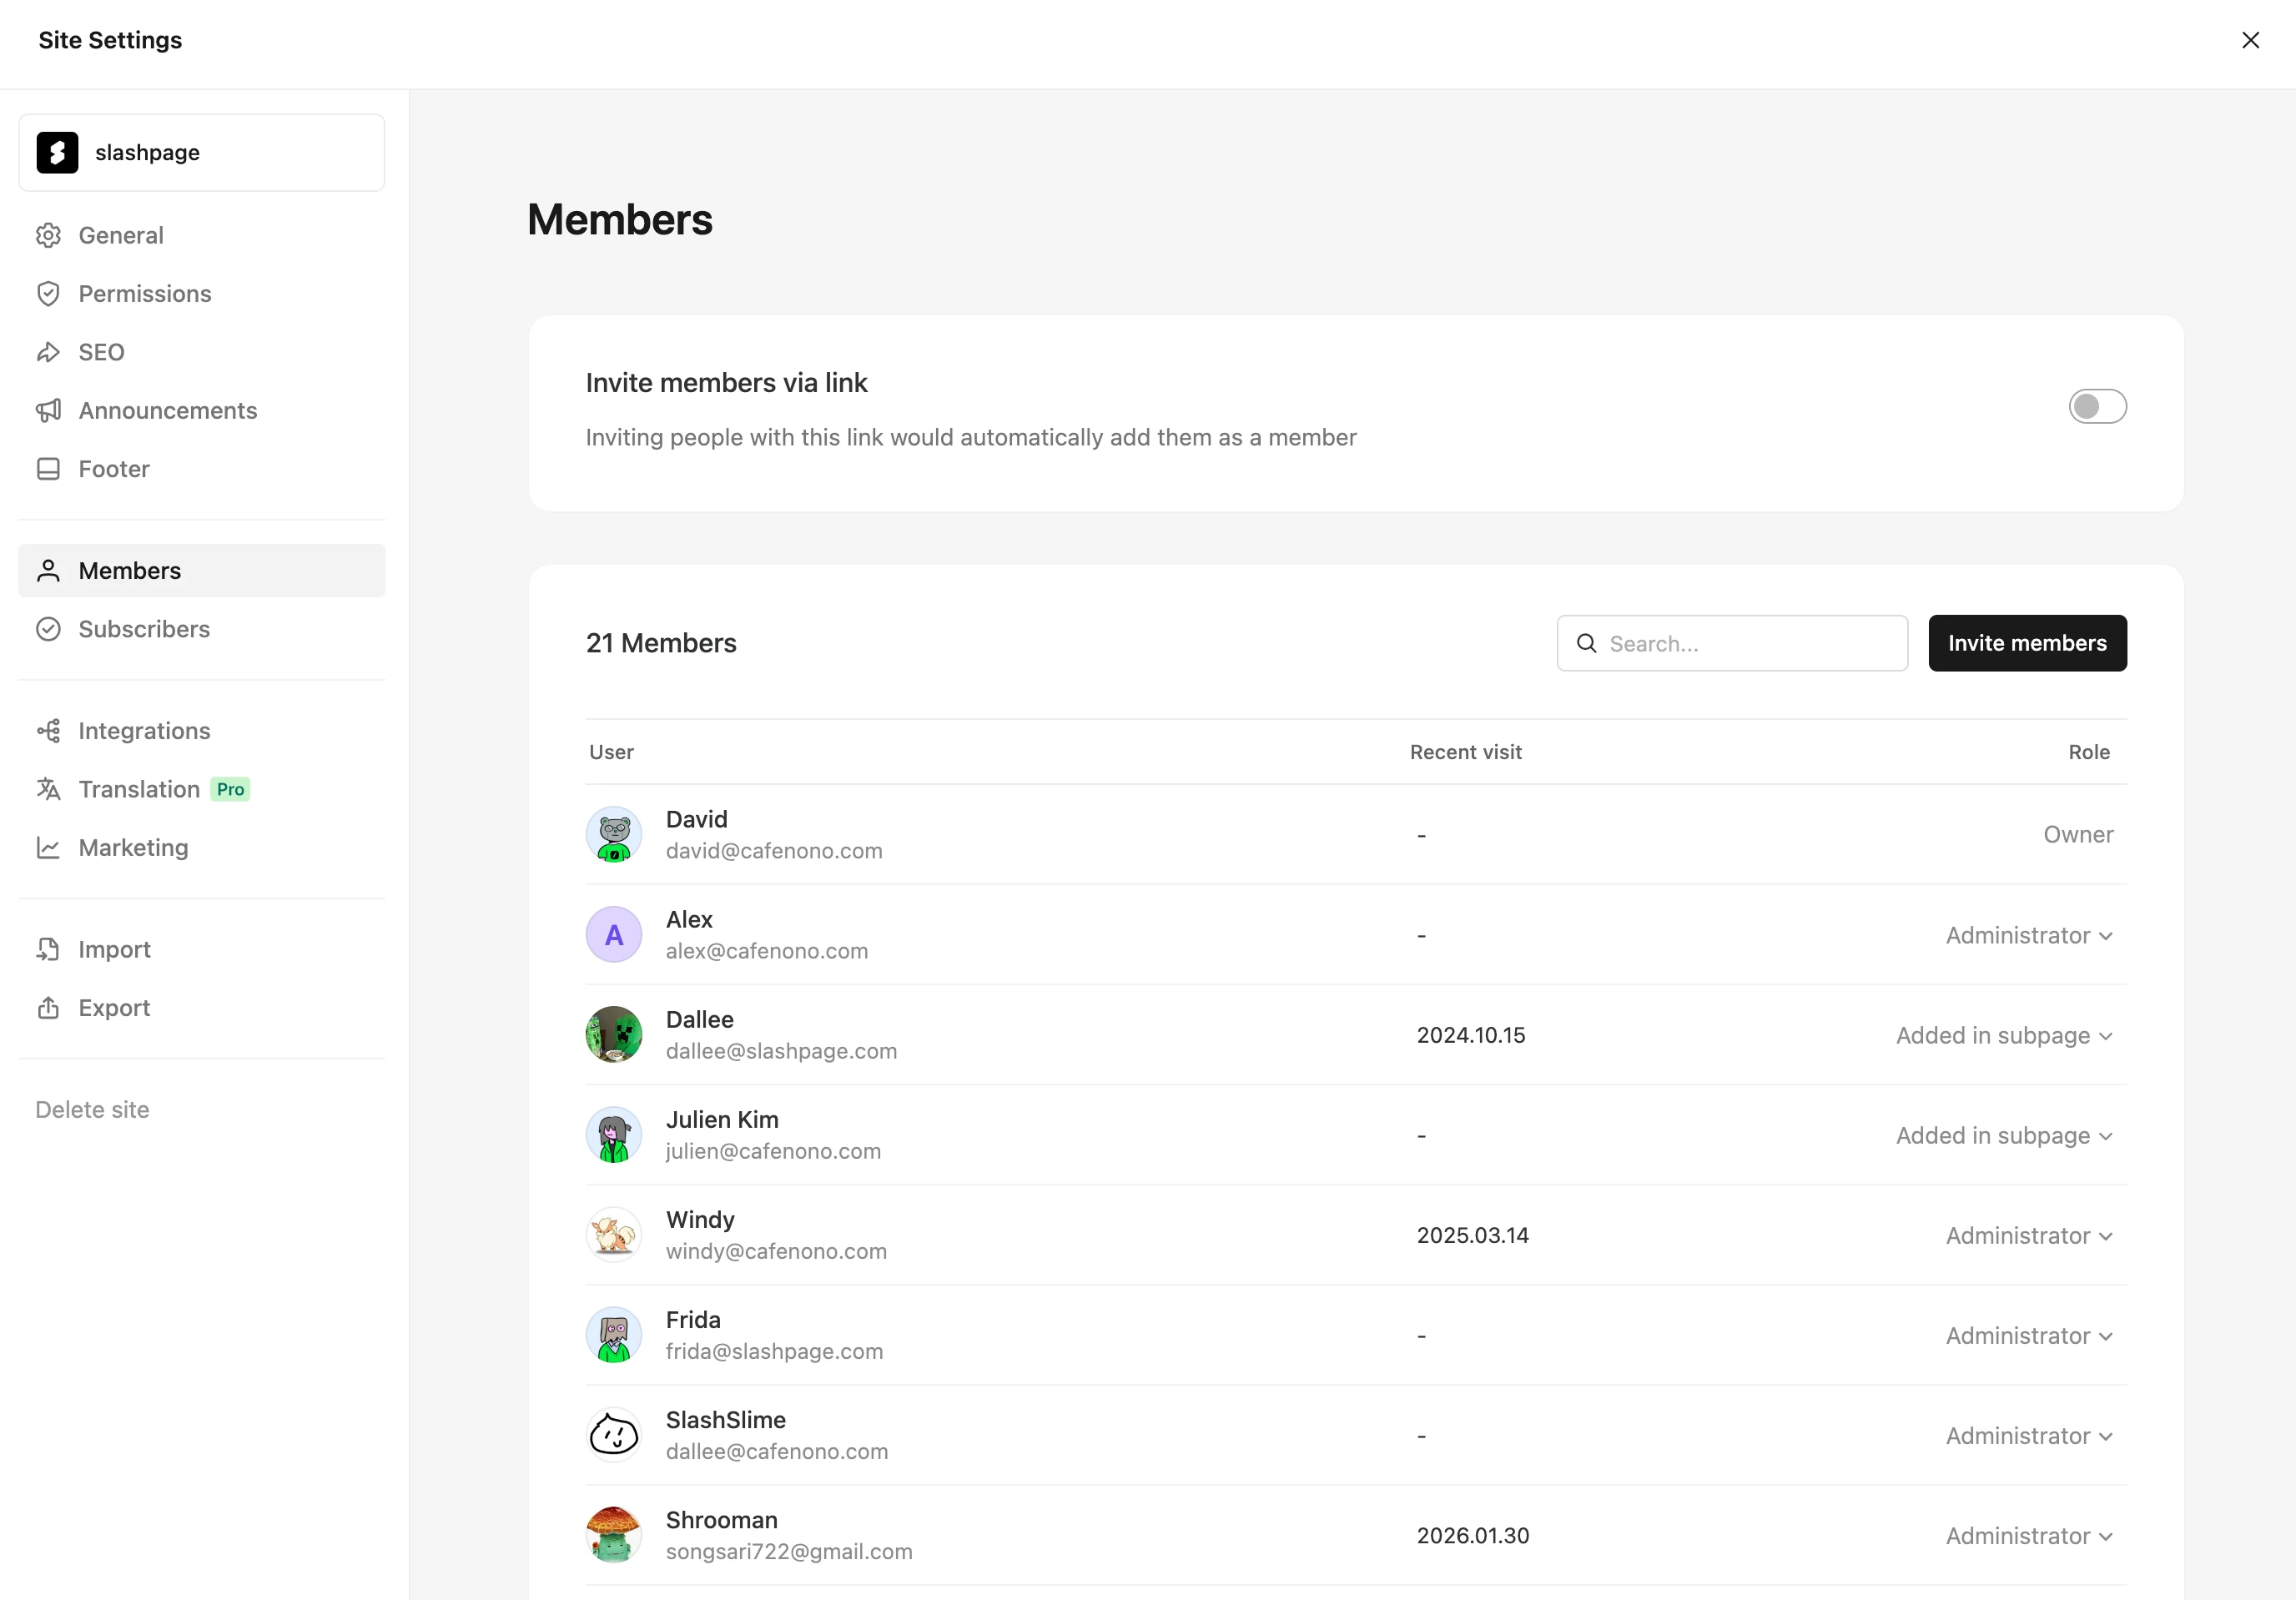This screenshot has width=2296, height=1600.
Task: Enable the invite members via link toggle
Action: click(x=2097, y=406)
